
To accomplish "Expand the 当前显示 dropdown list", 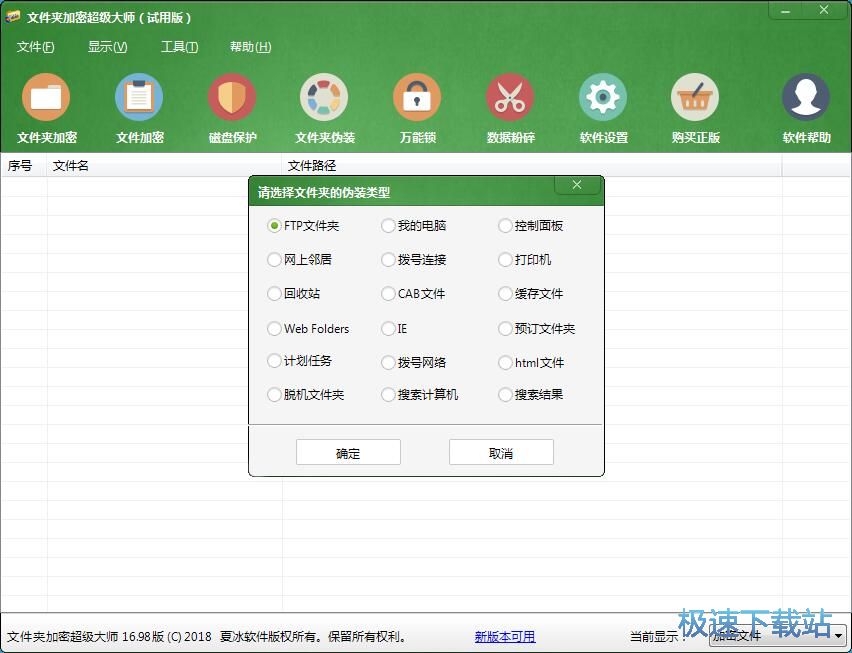I will point(838,635).
